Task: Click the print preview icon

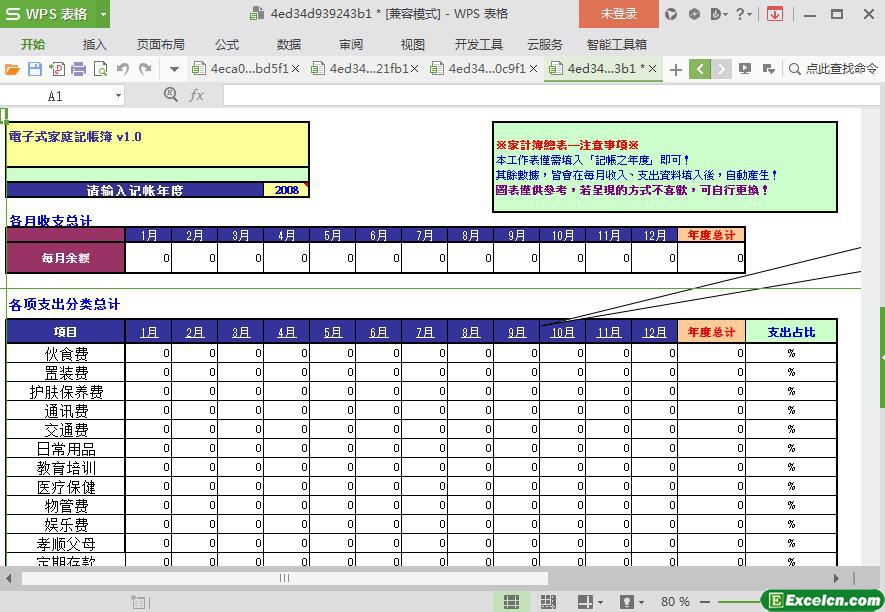Action: [x=100, y=69]
